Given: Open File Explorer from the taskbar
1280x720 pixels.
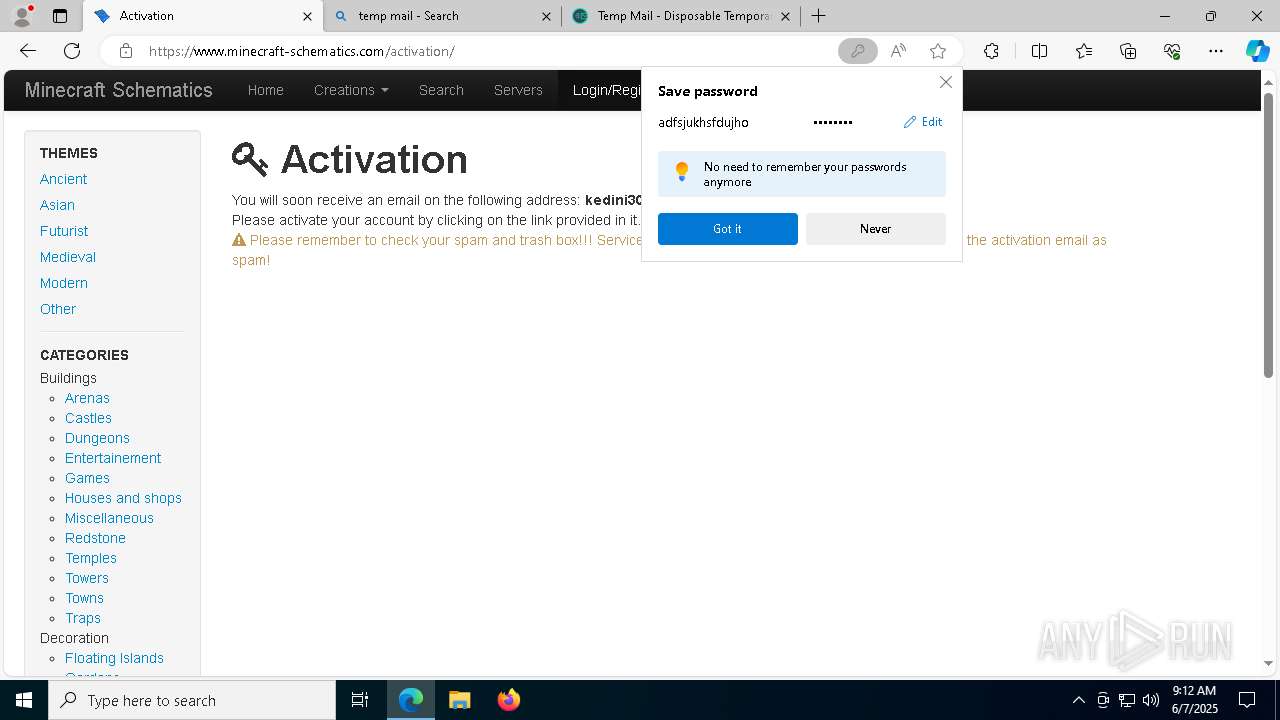Looking at the screenshot, I should [459, 700].
